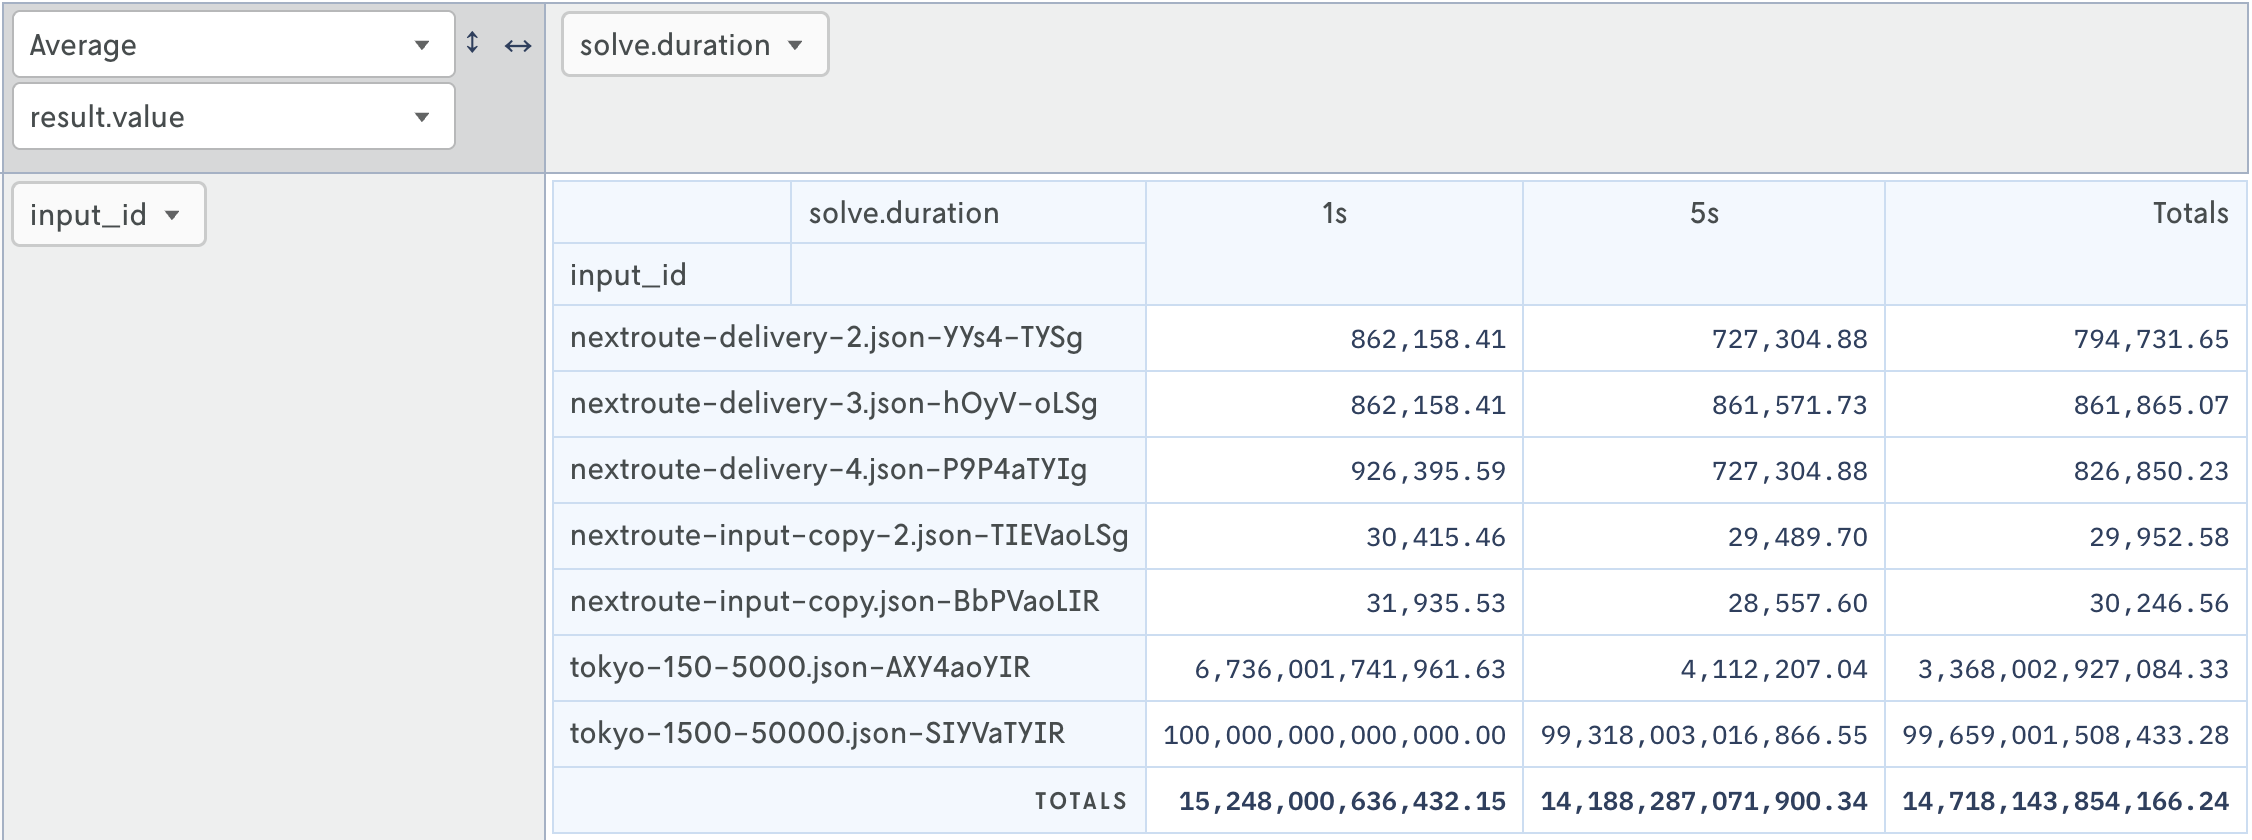The height and width of the screenshot is (840, 2252).
Task: Select the nextroute-delivery-3.json-hOyV-oLSg row label
Action: [833, 404]
